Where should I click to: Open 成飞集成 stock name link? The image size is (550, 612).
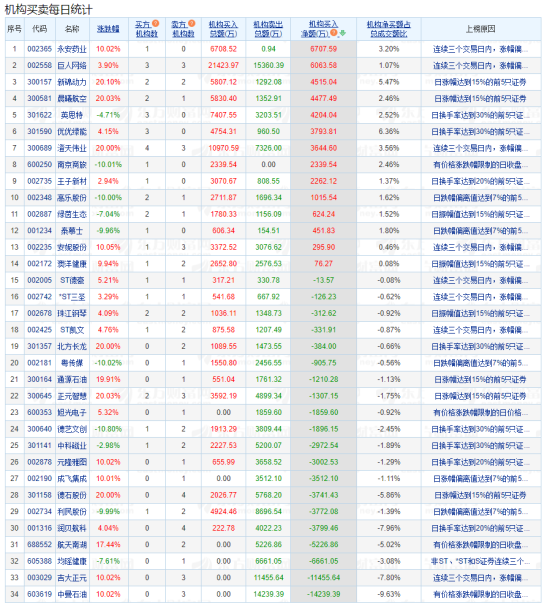(x=72, y=479)
